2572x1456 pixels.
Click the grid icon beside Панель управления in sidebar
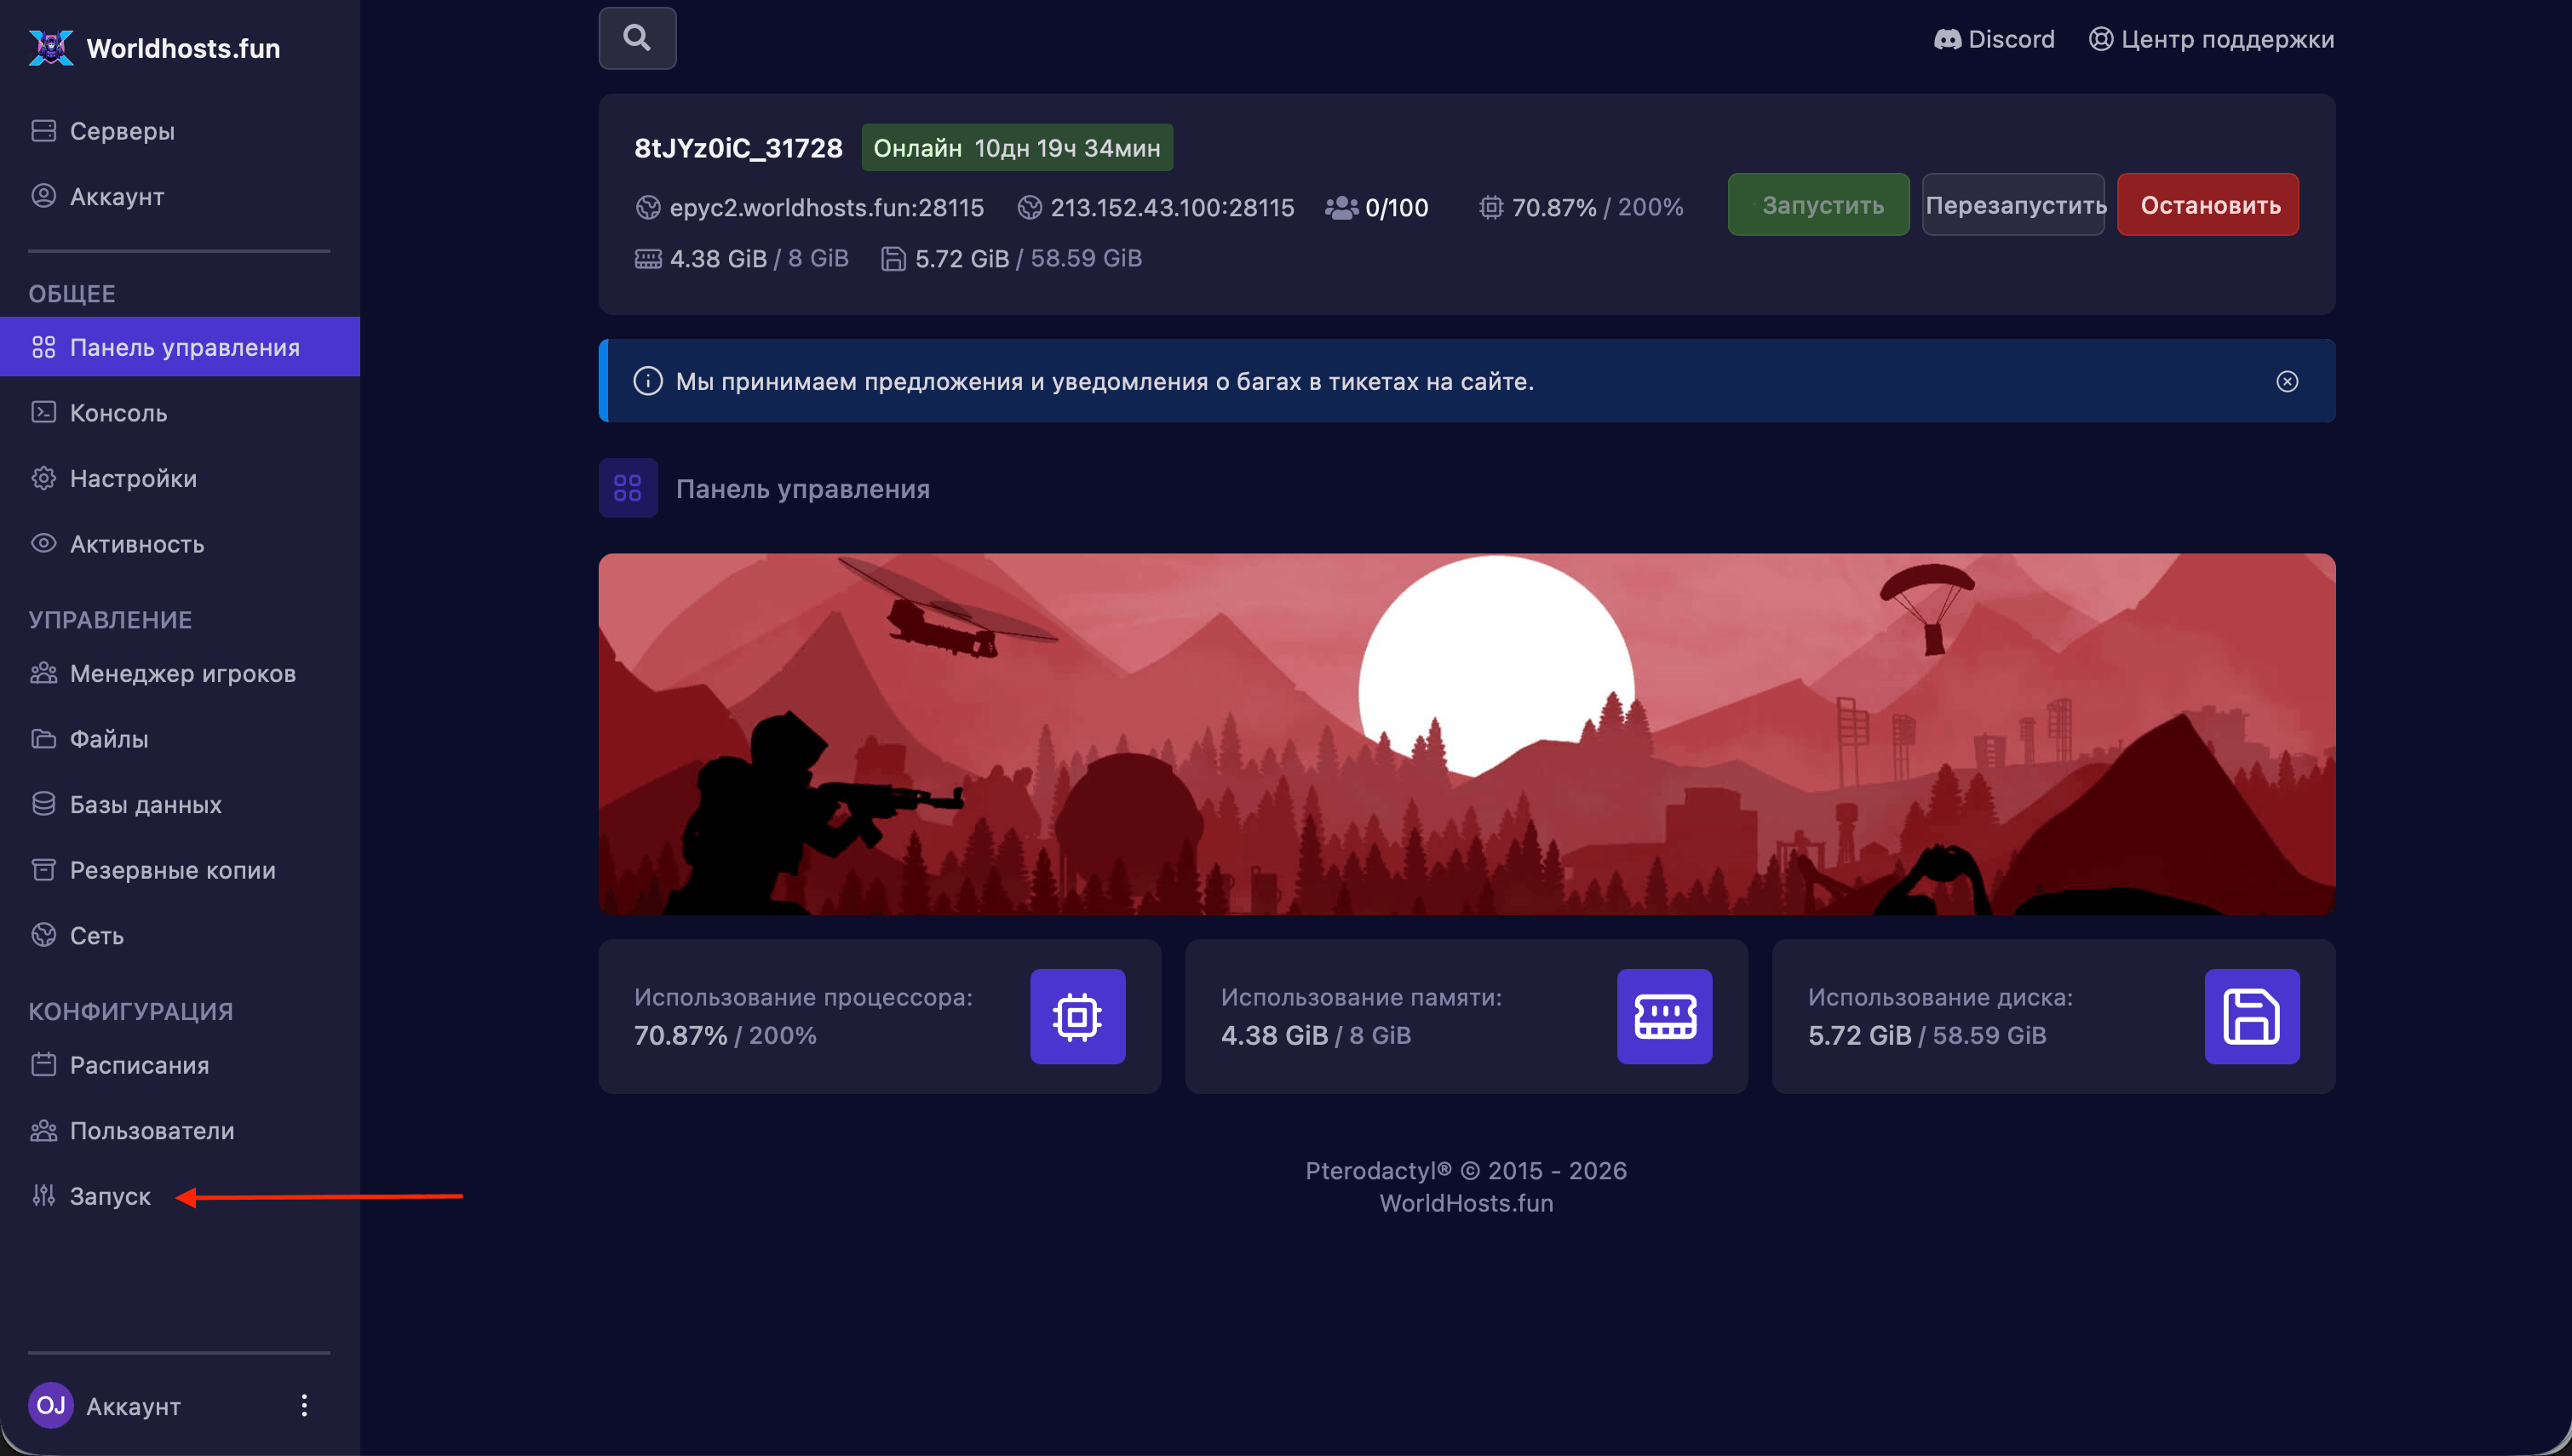43,347
